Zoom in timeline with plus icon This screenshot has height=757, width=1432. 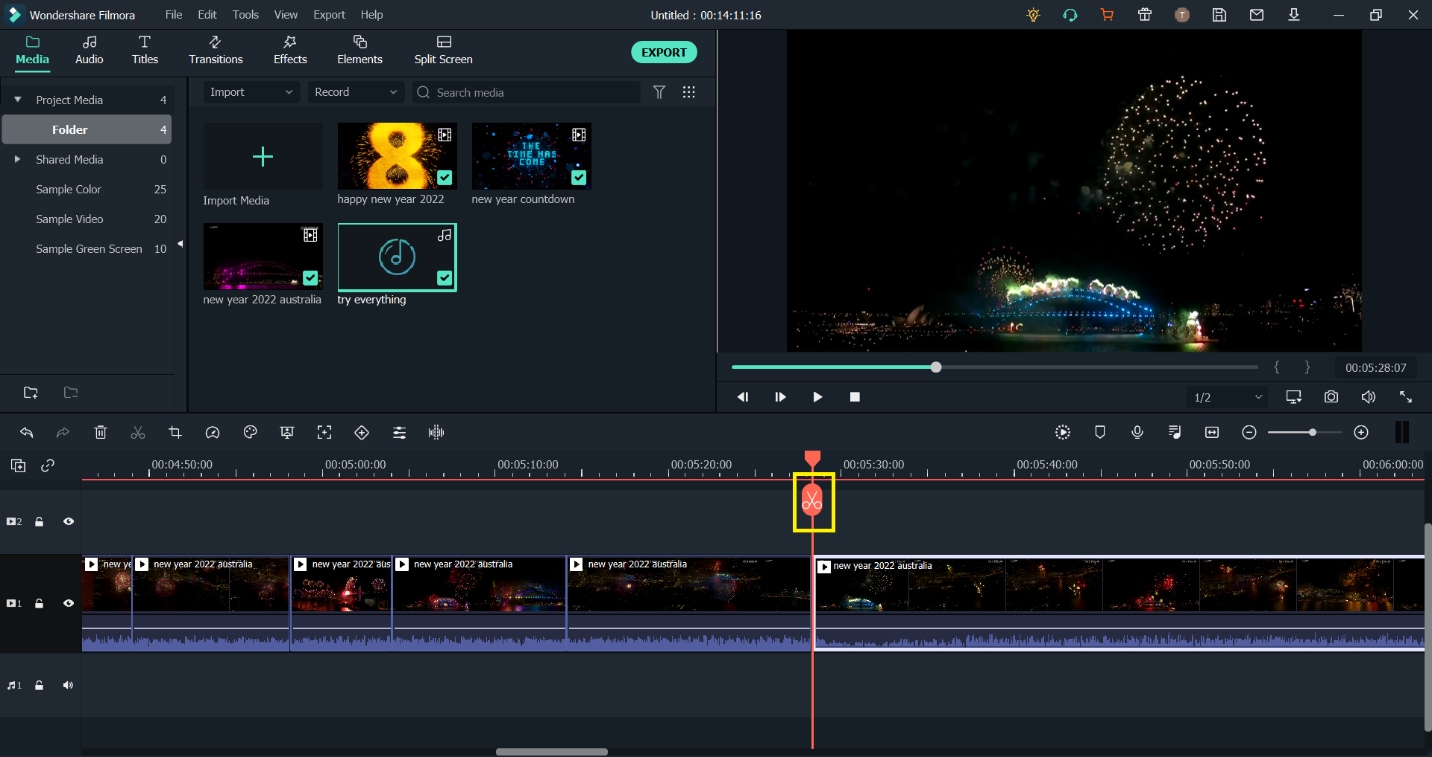pyautogui.click(x=1361, y=432)
